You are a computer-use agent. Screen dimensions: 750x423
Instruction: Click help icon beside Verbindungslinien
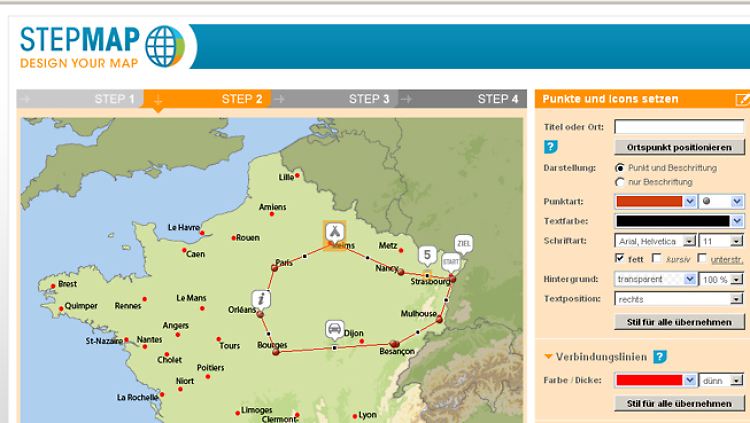(660, 357)
